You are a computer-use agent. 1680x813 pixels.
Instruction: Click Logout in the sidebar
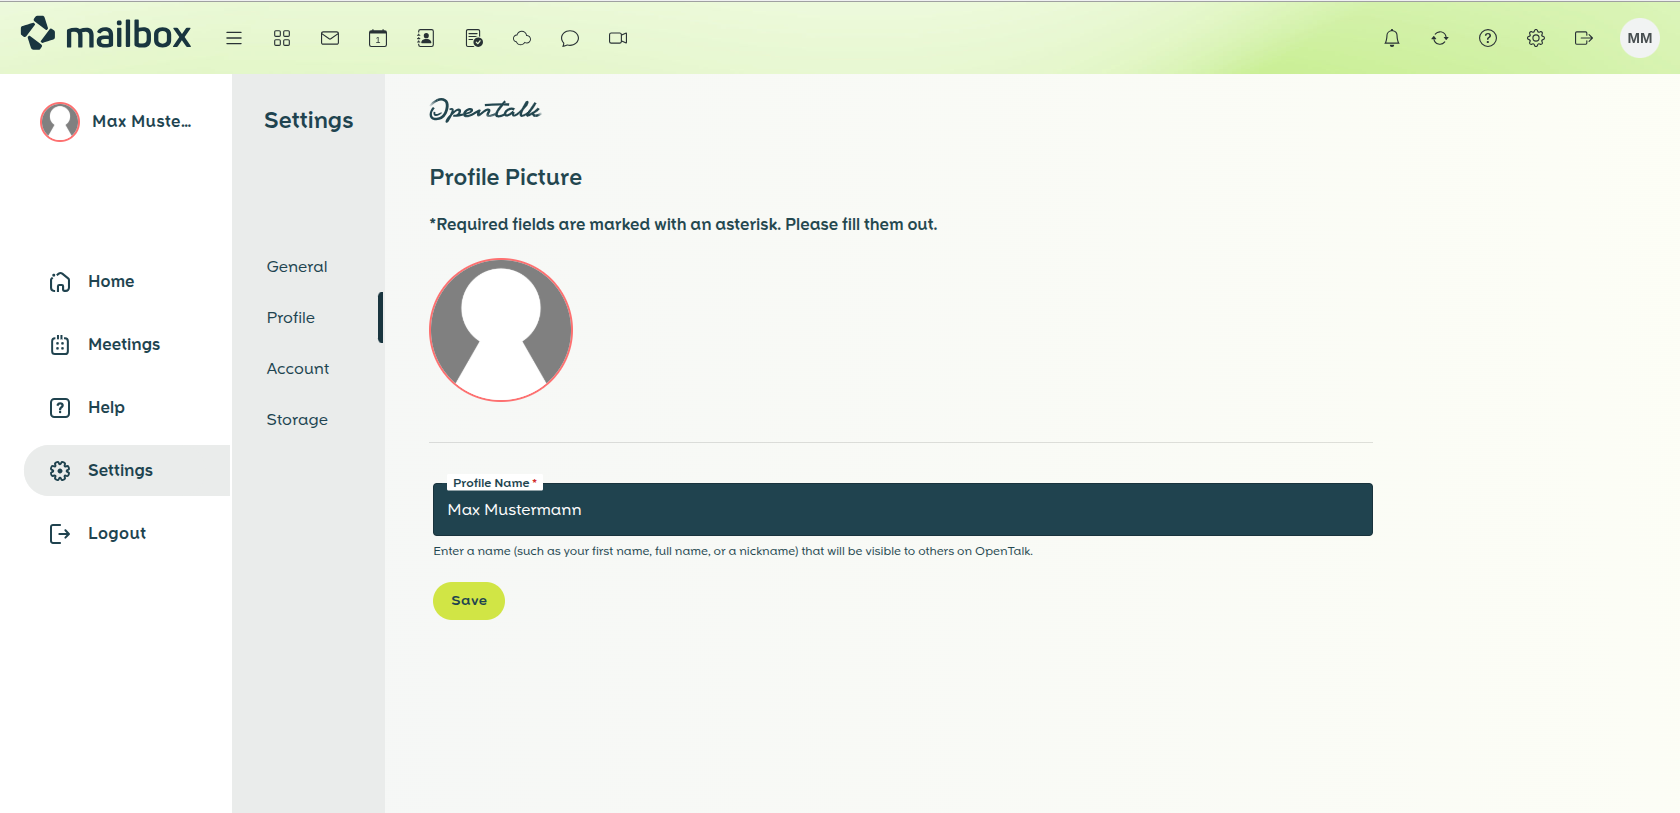click(x=117, y=533)
